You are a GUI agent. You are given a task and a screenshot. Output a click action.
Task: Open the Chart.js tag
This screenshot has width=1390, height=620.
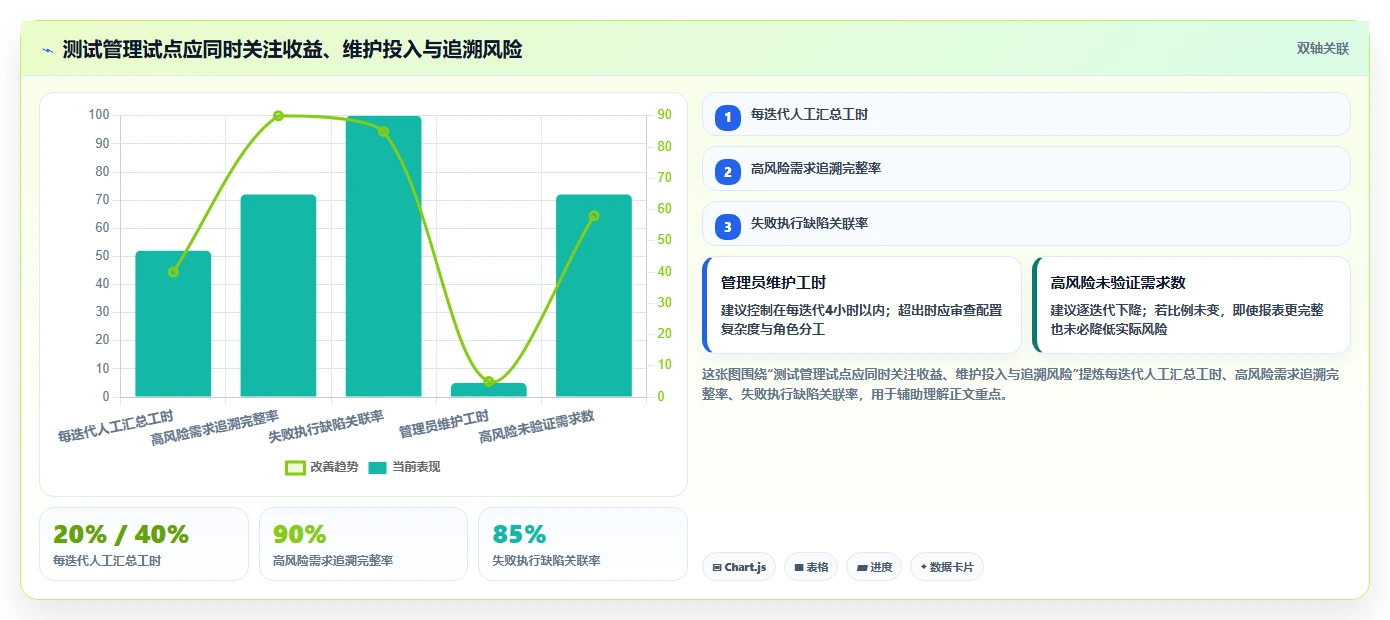click(x=739, y=567)
